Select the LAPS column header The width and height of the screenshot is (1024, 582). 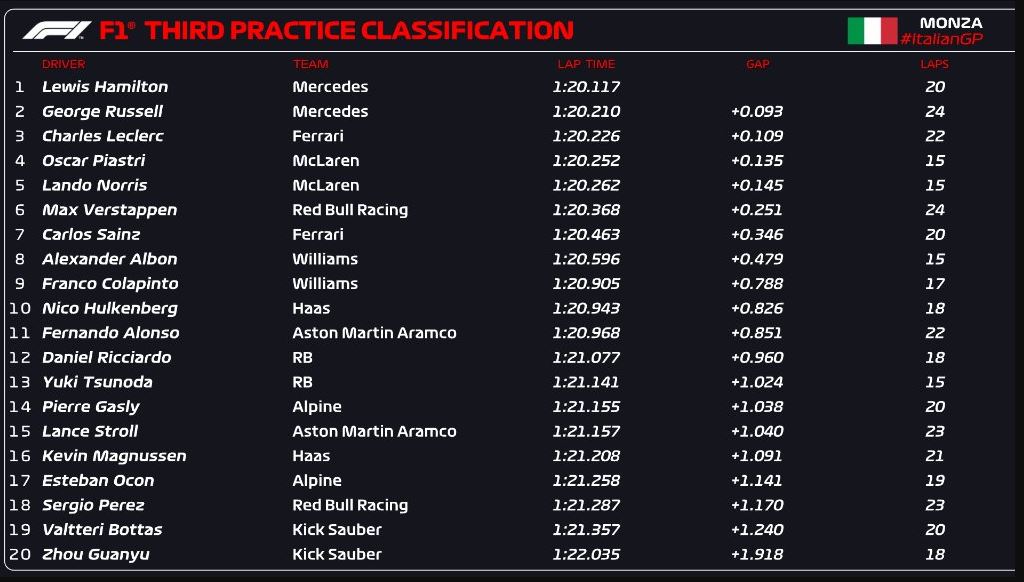coord(935,64)
